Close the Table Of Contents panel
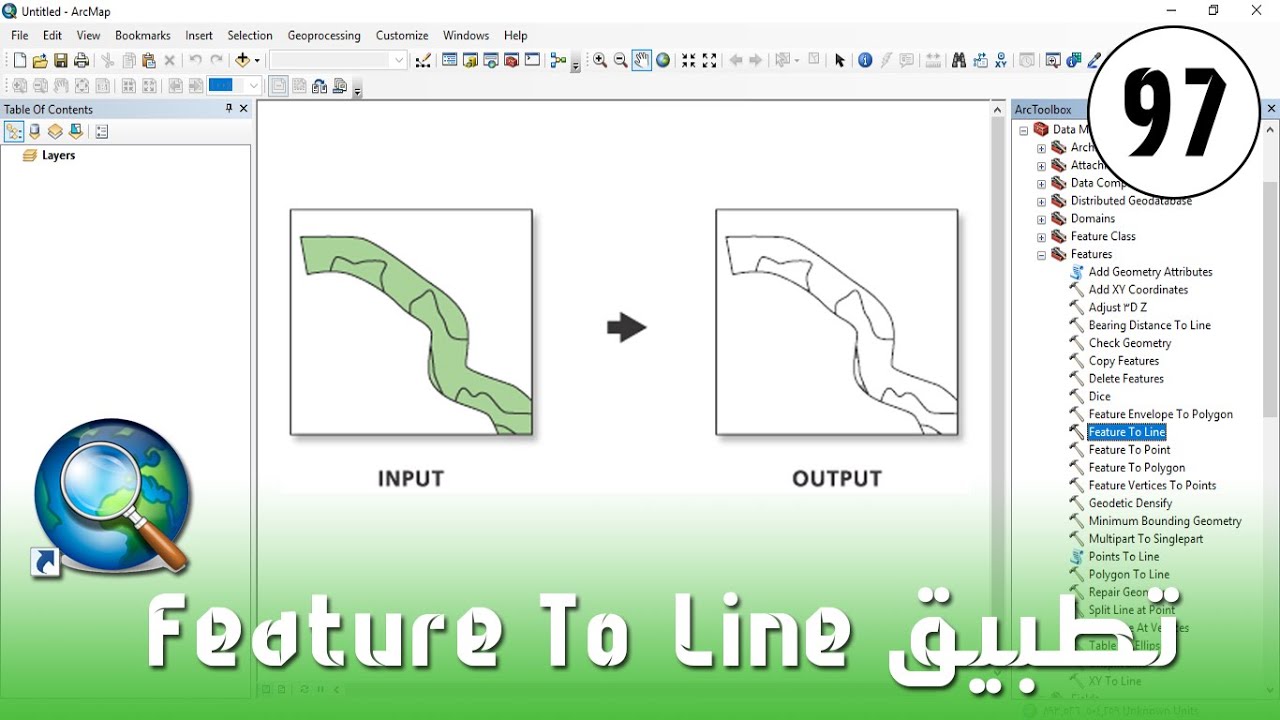 click(243, 108)
